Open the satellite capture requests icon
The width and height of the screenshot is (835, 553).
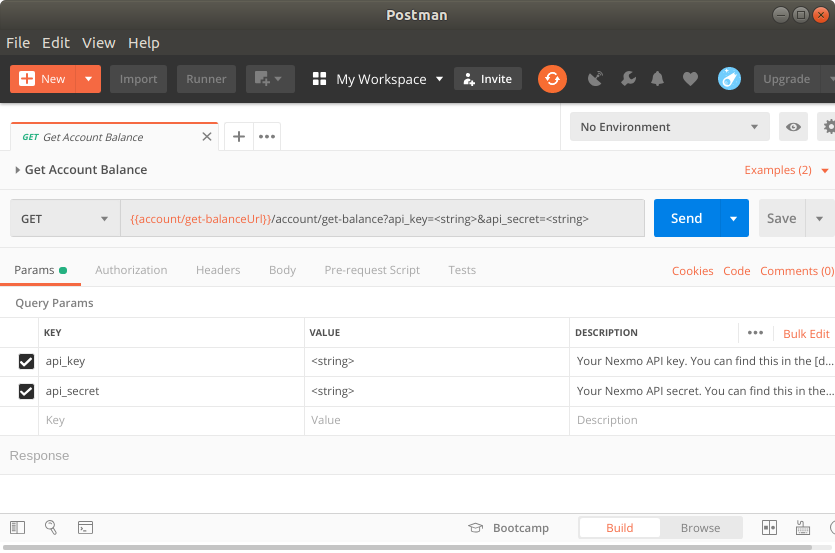(x=596, y=79)
